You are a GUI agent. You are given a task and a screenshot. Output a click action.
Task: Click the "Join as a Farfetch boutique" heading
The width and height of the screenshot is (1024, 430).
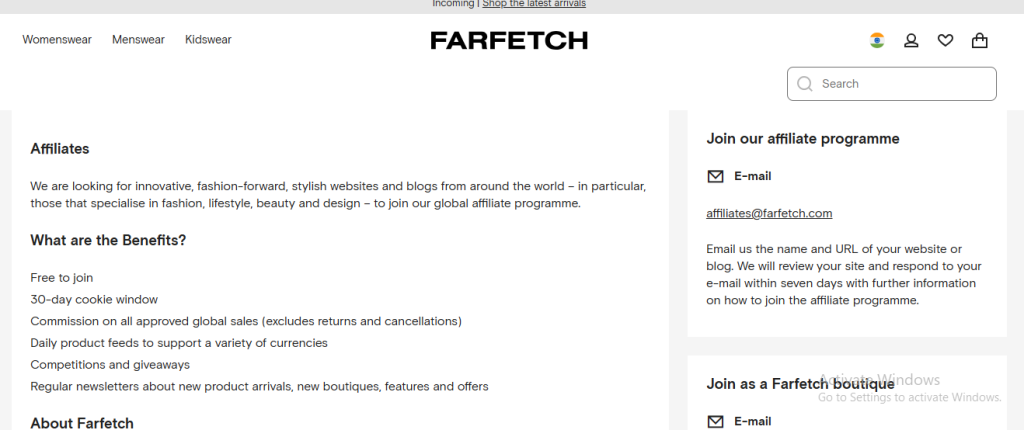tap(800, 383)
